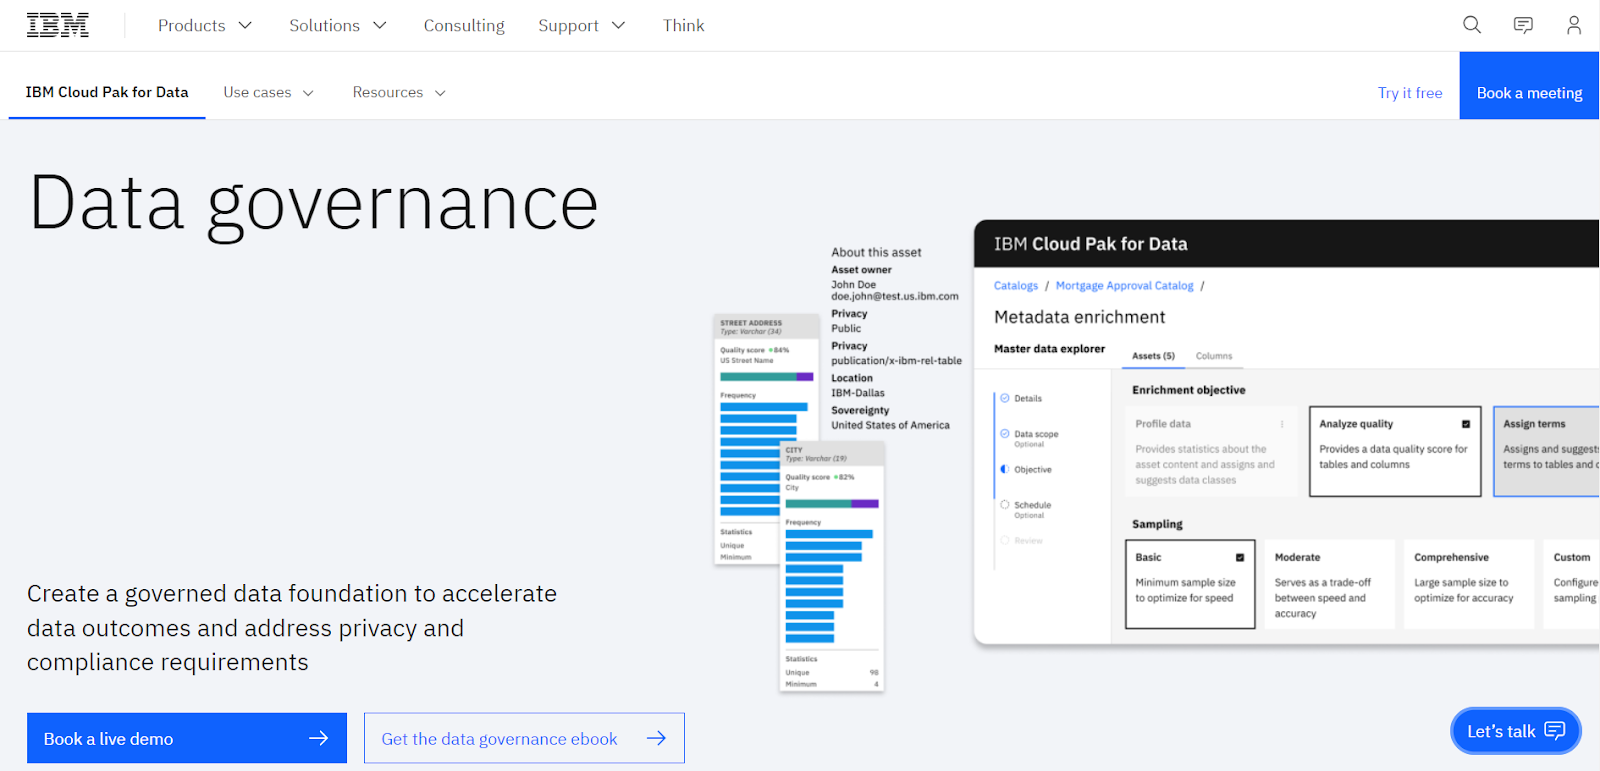This screenshot has width=1600, height=771.
Task: Click the IBM-Dallas location text
Action: (x=858, y=393)
